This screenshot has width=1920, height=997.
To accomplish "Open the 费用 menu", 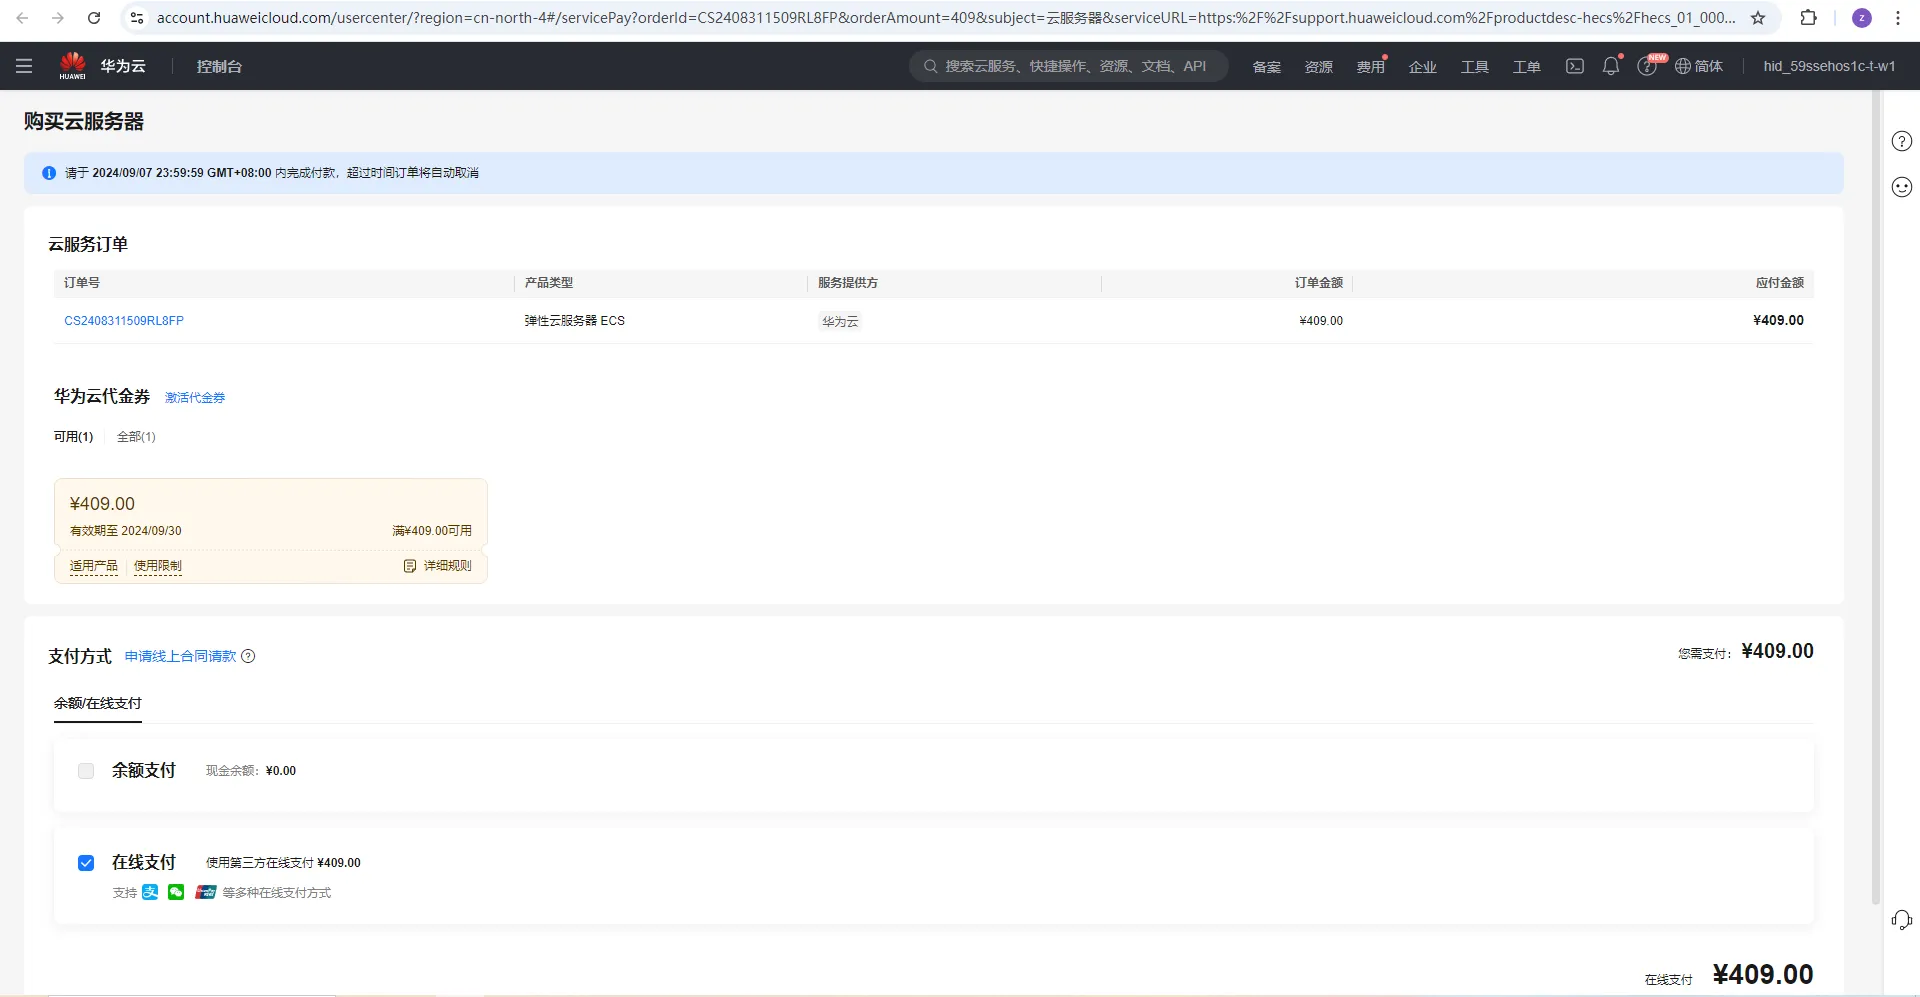I will point(1371,67).
